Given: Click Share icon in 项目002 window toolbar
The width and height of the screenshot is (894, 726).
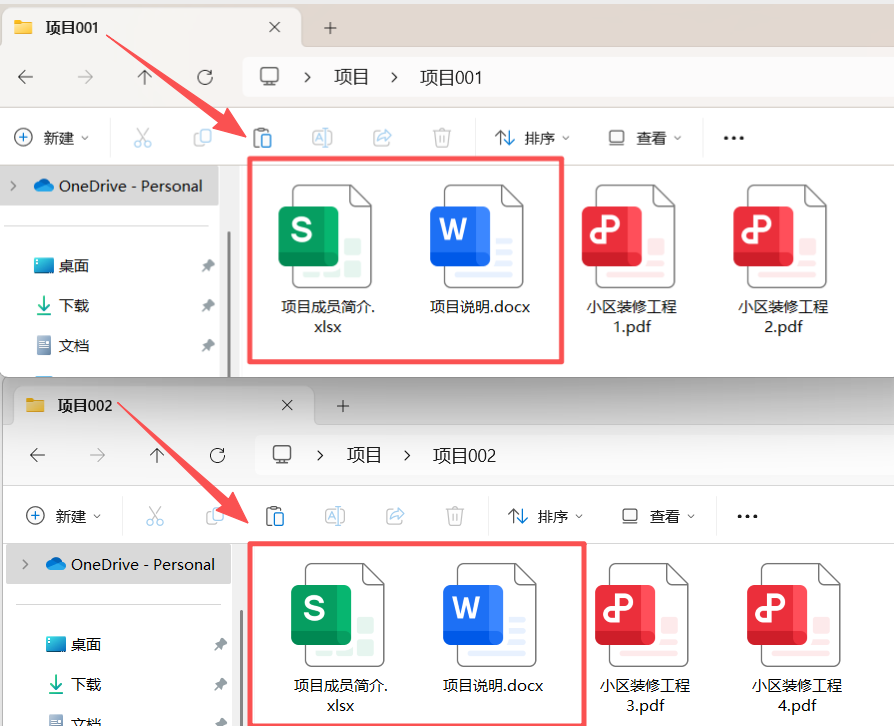Looking at the screenshot, I should tap(395, 516).
